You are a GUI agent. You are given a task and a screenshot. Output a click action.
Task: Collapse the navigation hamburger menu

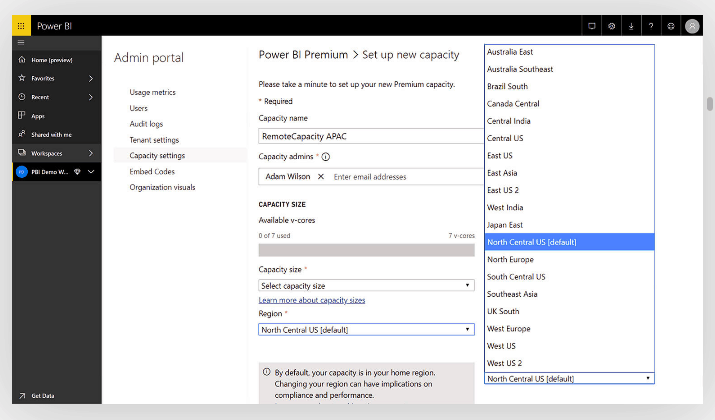[x=21, y=42]
